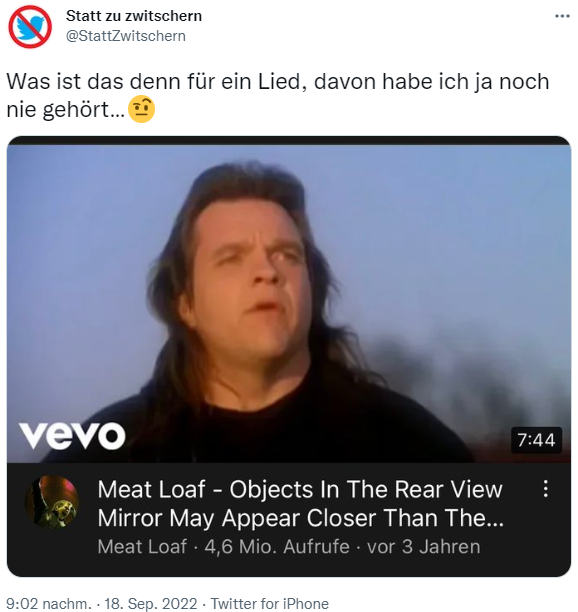Click the raised eyebrow emoji in tweet
Viewport: 578px width, 612px height.
(141, 109)
